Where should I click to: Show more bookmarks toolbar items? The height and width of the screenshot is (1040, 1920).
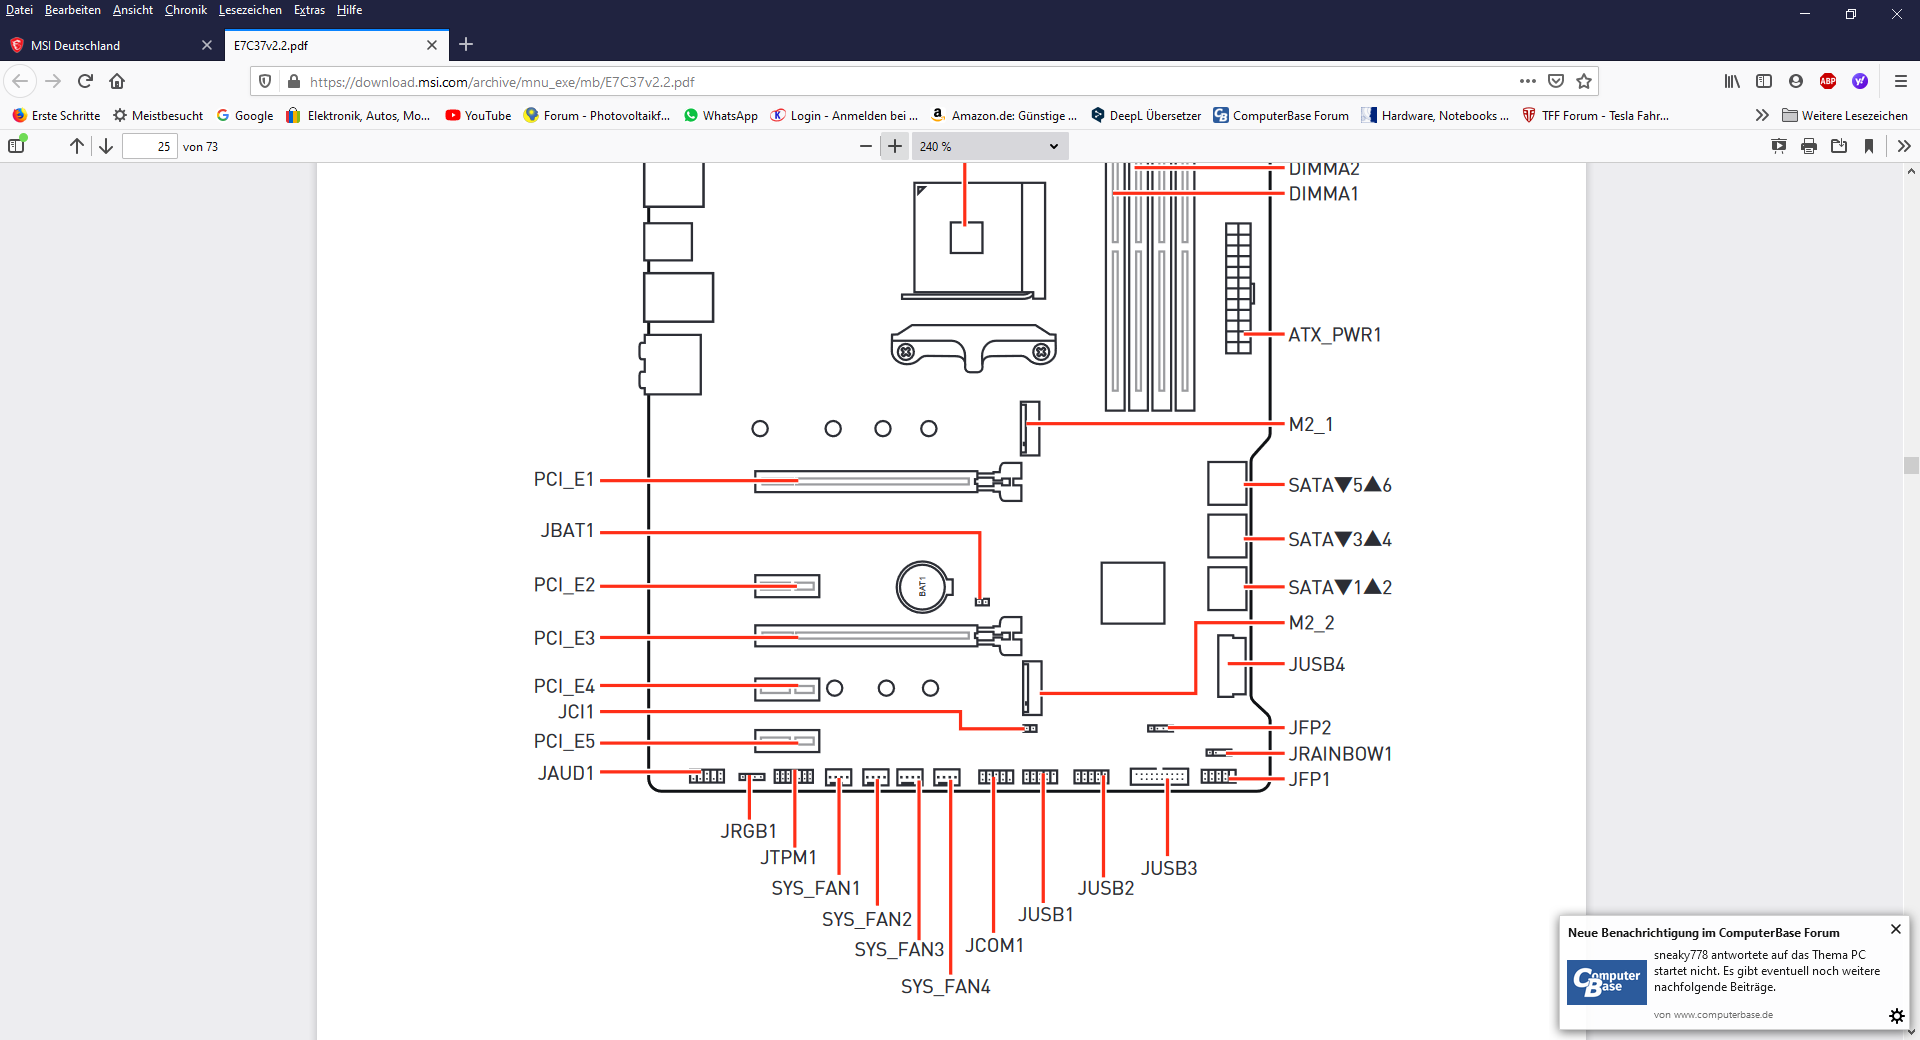(1762, 116)
